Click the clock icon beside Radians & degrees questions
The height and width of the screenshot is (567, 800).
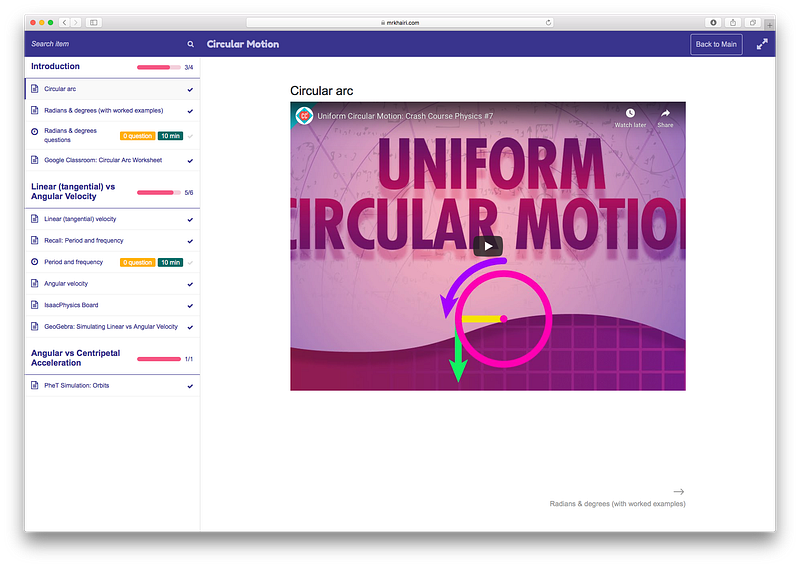tap(35, 131)
